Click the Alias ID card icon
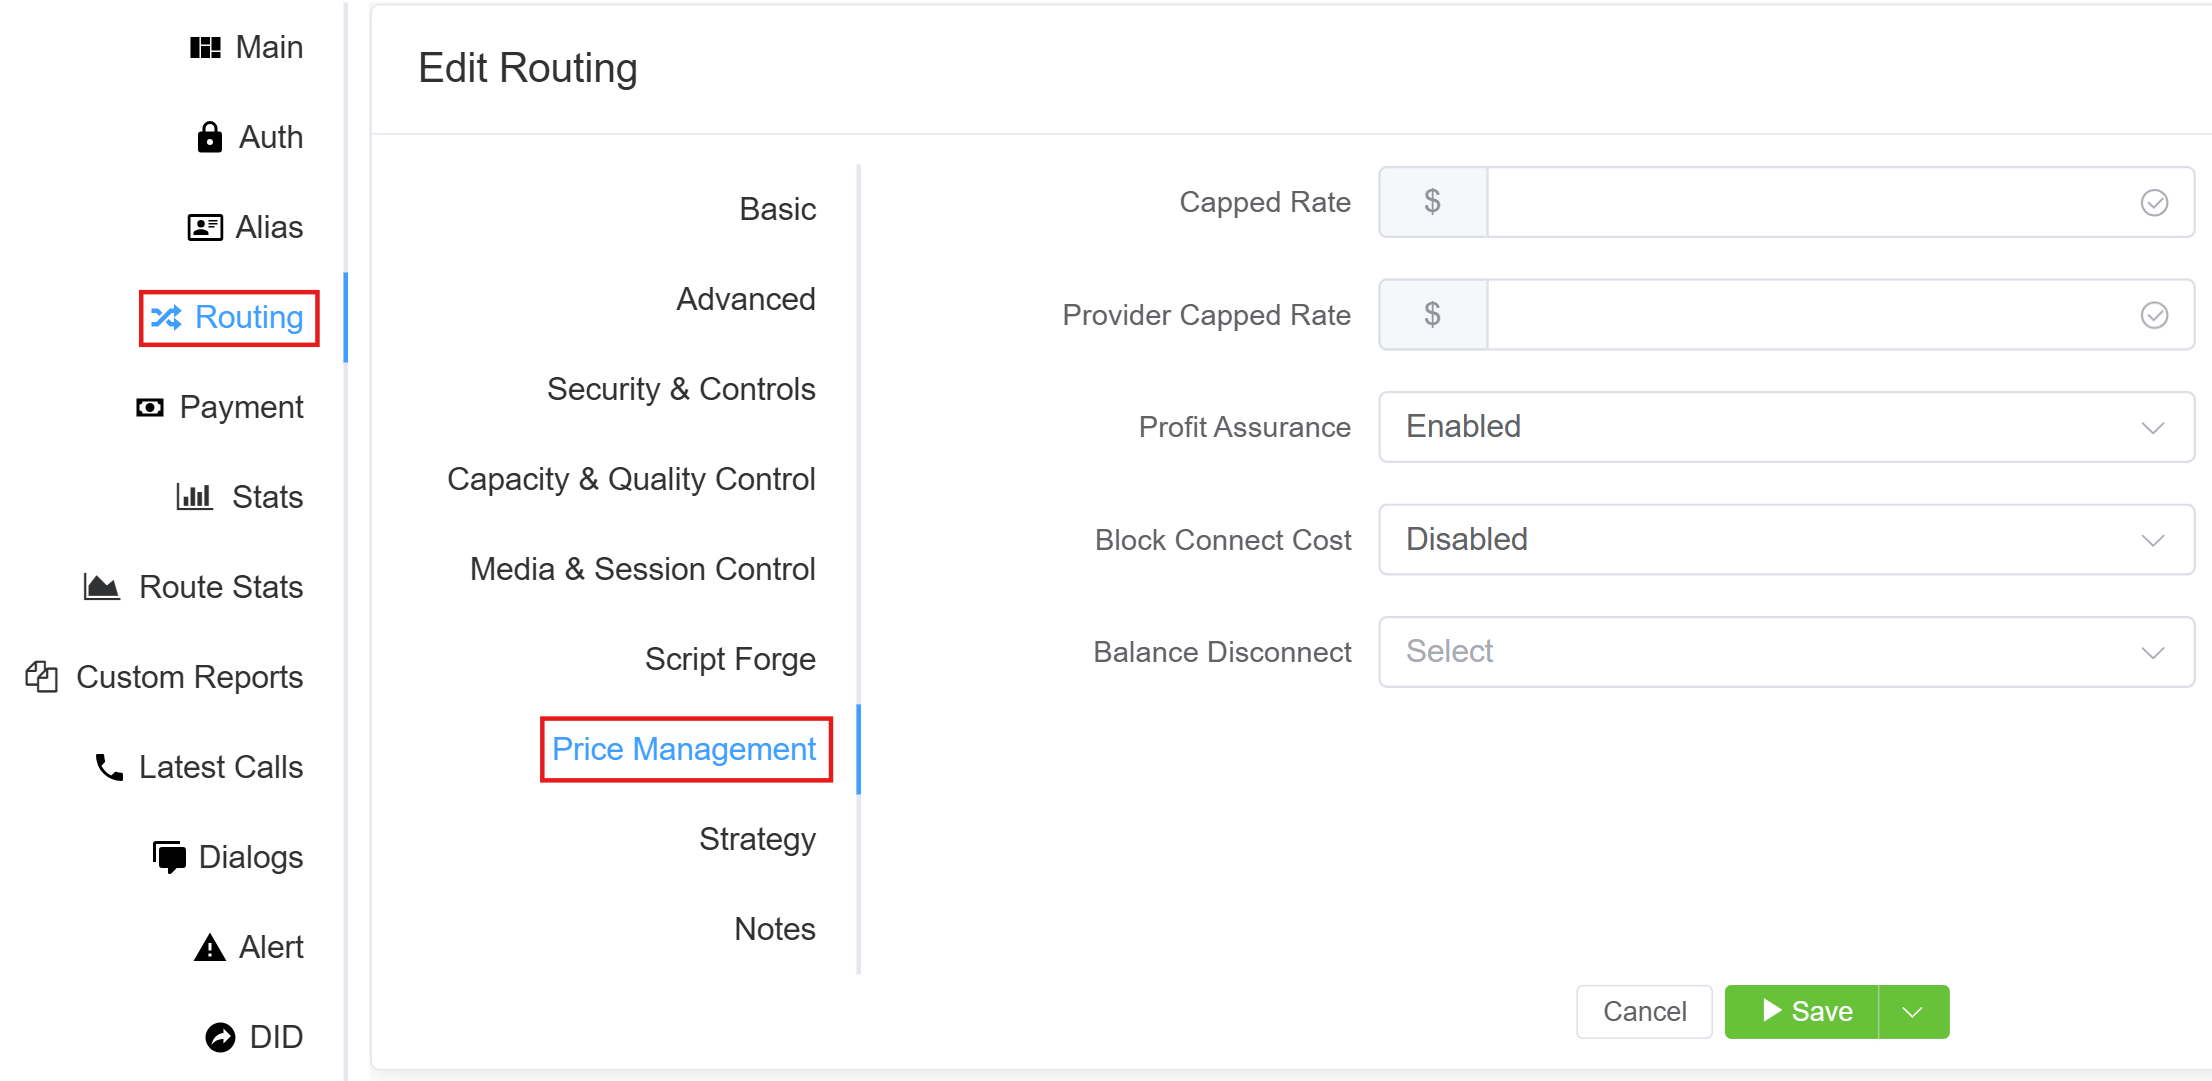The image size is (2212, 1081). tap(205, 227)
